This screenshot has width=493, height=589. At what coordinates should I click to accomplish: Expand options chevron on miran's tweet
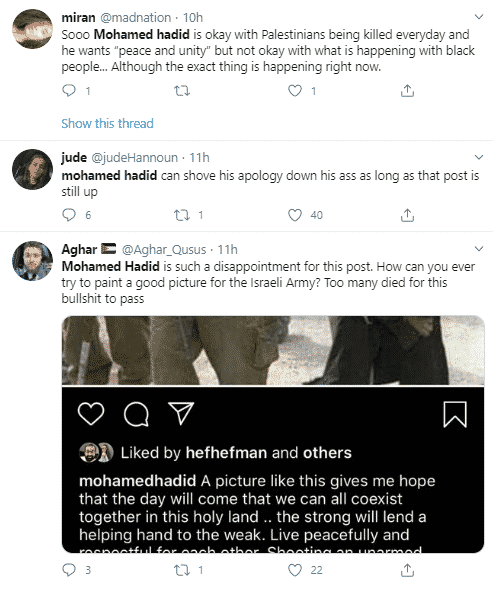[479, 17]
